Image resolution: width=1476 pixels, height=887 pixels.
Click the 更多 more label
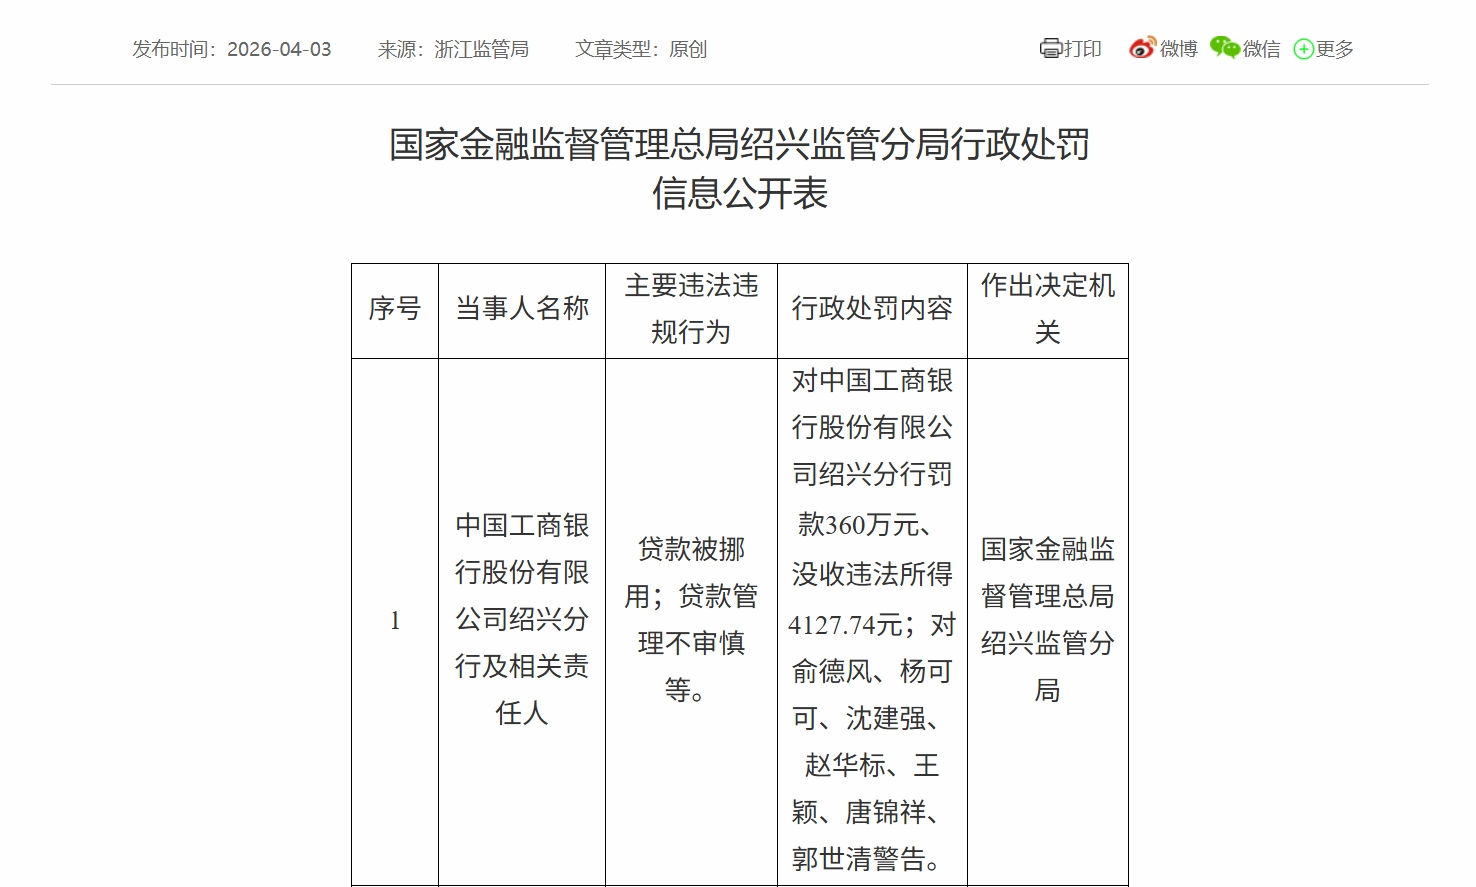1334,49
